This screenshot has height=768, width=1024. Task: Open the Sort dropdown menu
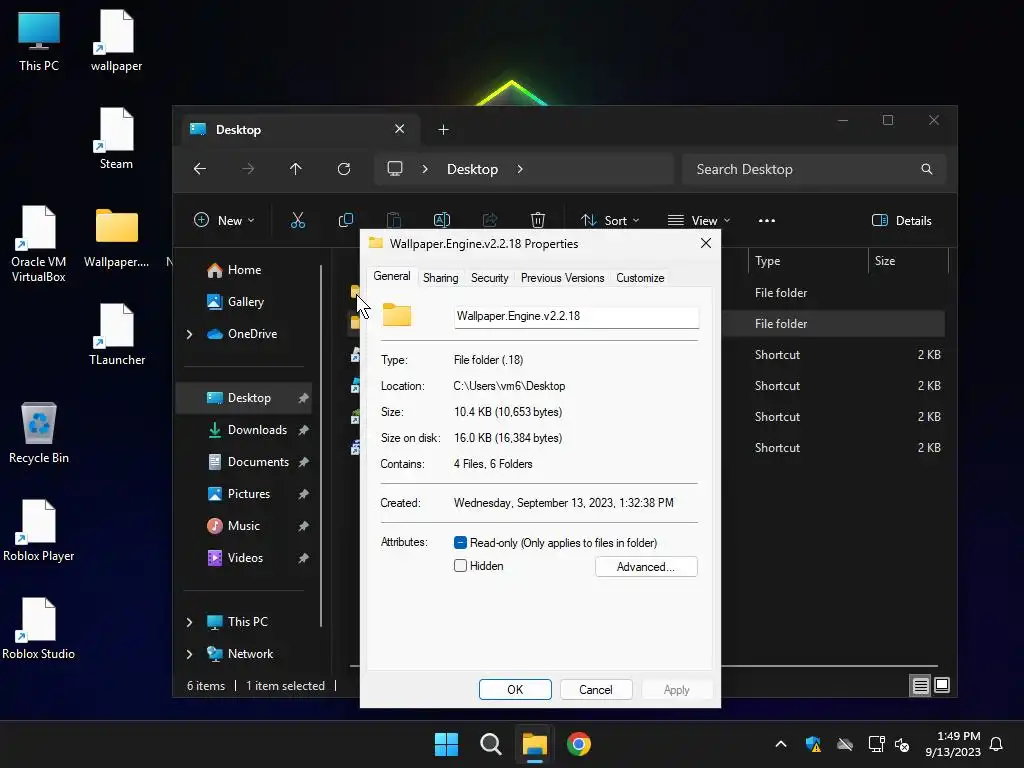coord(610,221)
